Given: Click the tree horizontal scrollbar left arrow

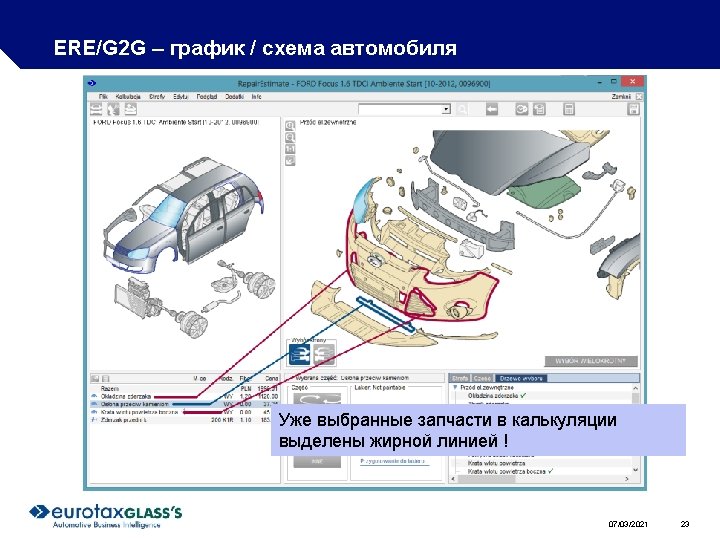Looking at the screenshot, I should (x=453, y=478).
